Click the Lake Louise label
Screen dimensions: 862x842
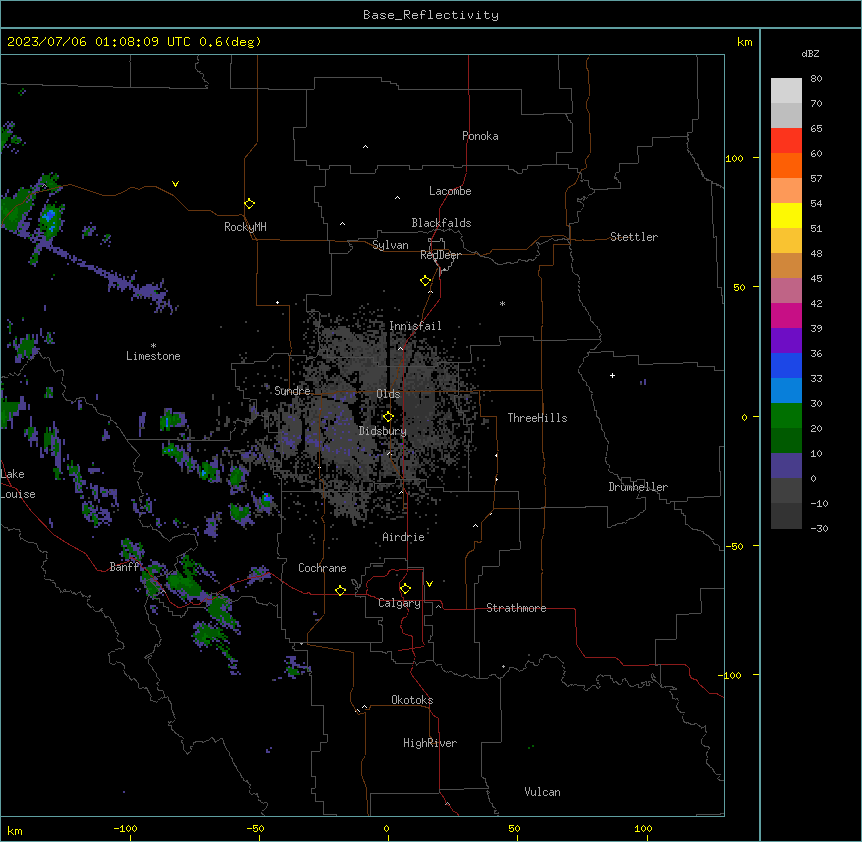18,484
